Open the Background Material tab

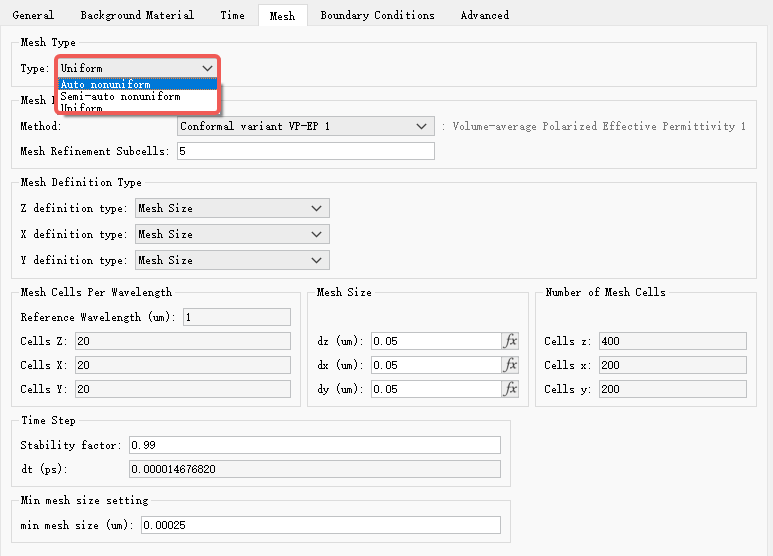[x=137, y=15]
